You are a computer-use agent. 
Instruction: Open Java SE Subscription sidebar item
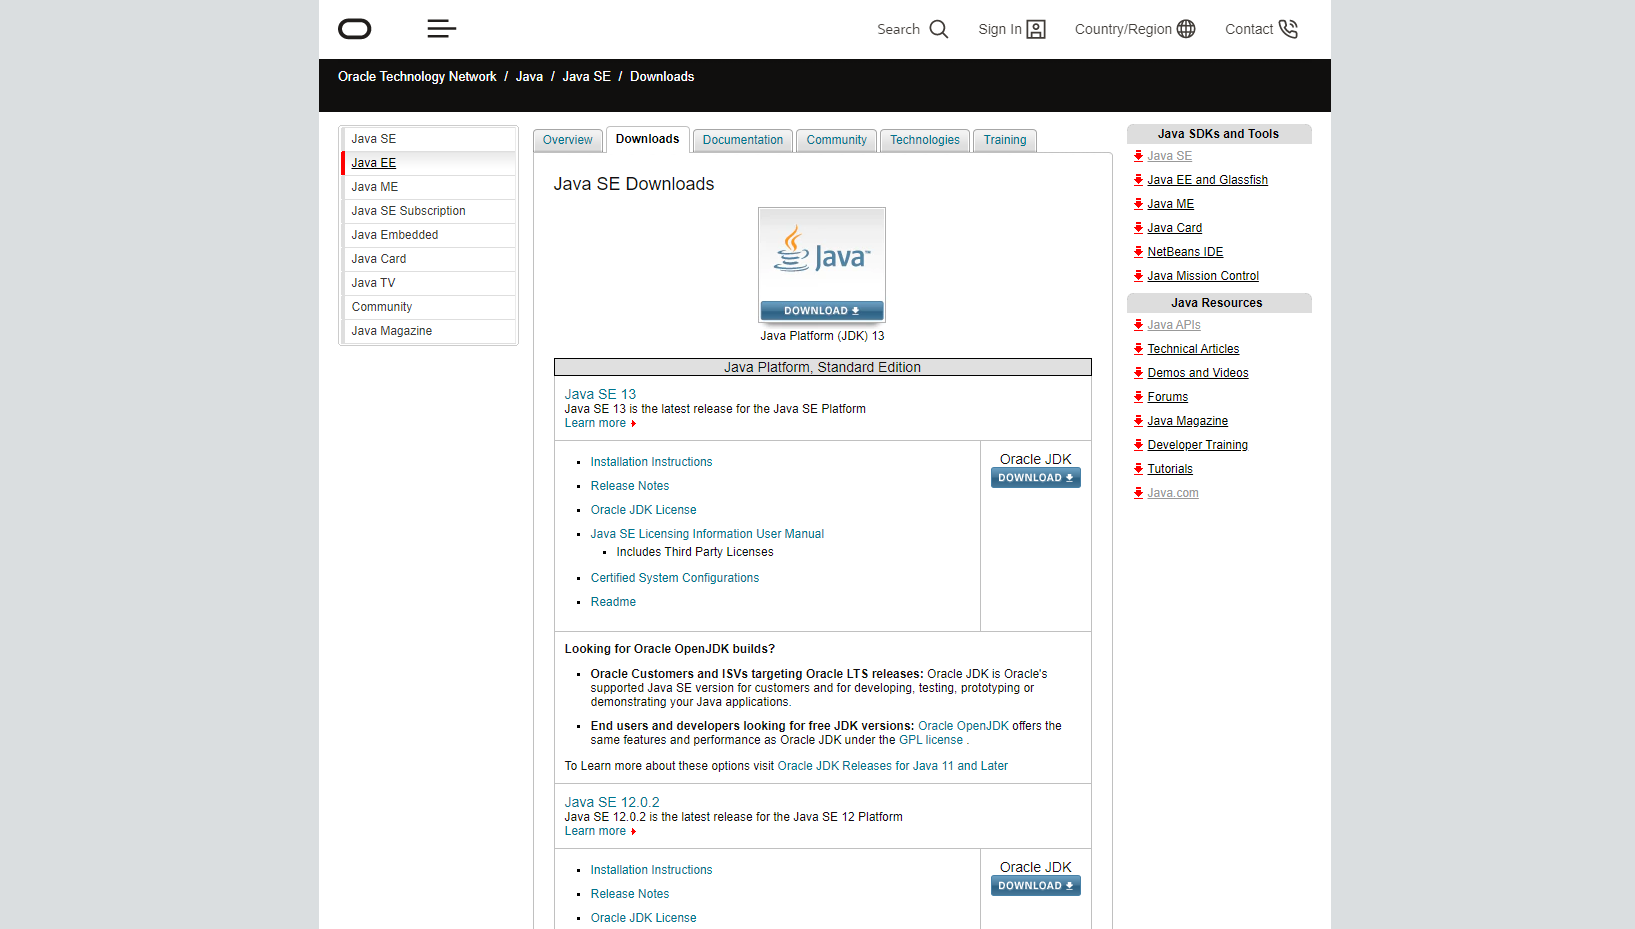click(x=429, y=211)
